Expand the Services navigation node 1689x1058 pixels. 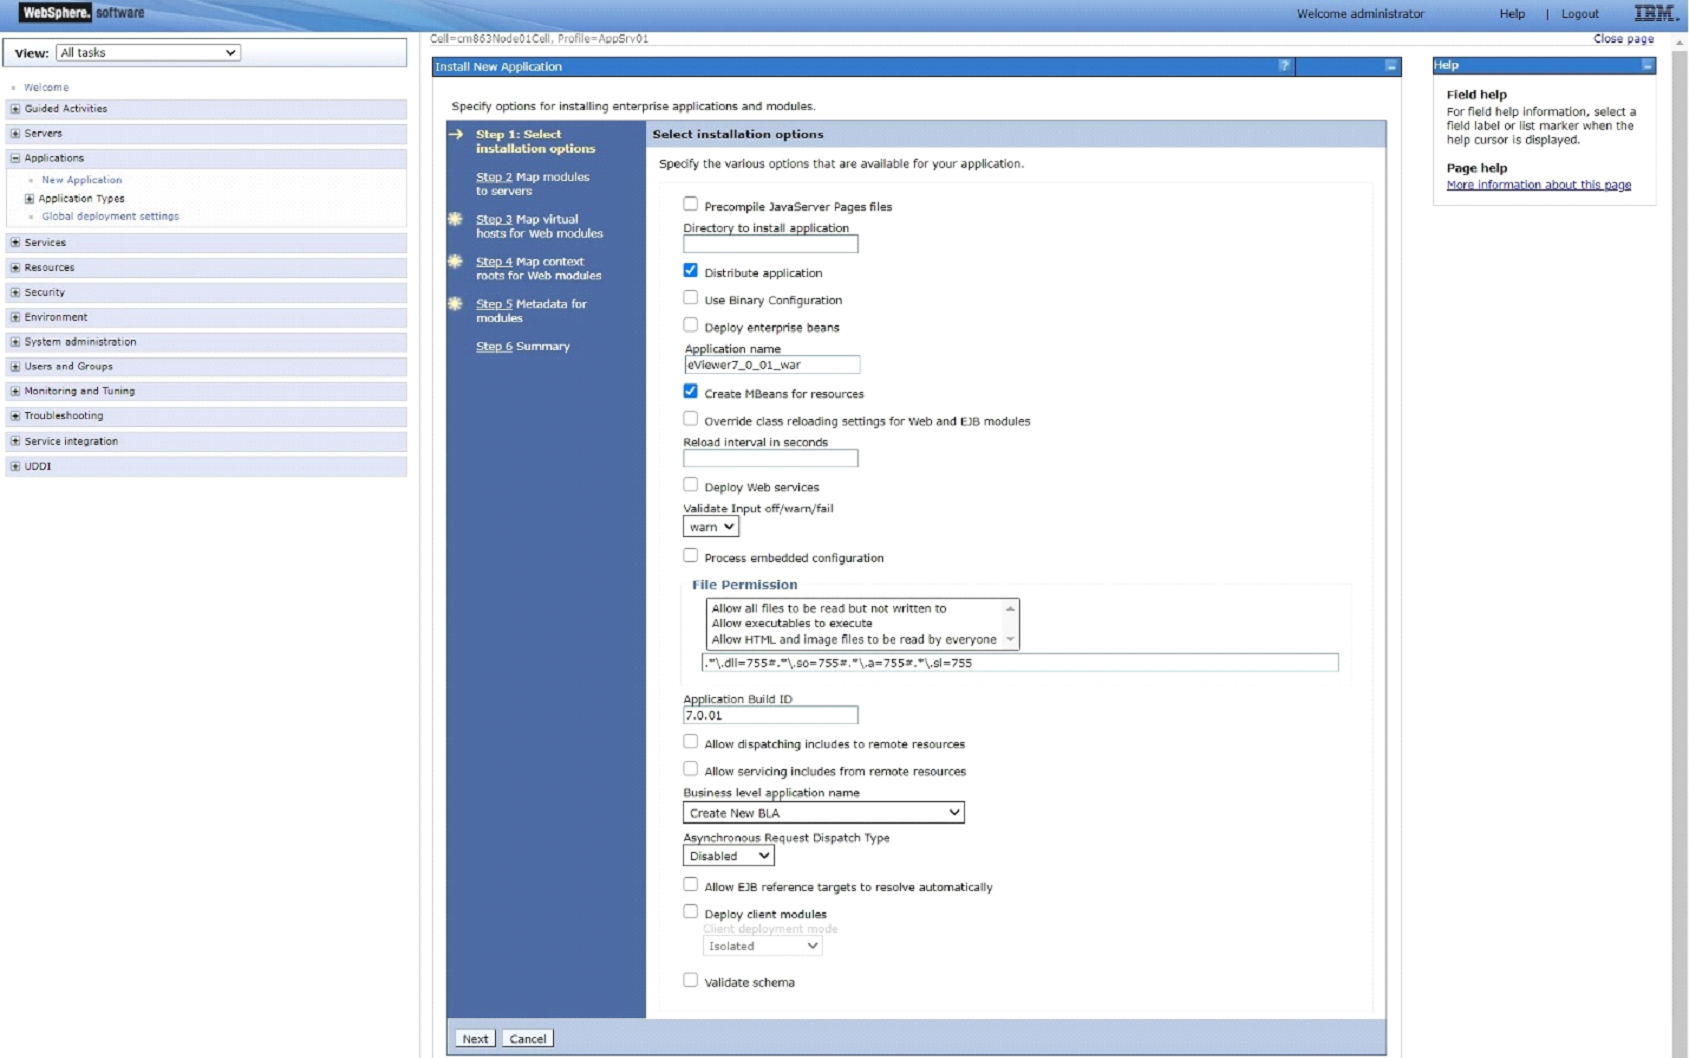[15, 243]
